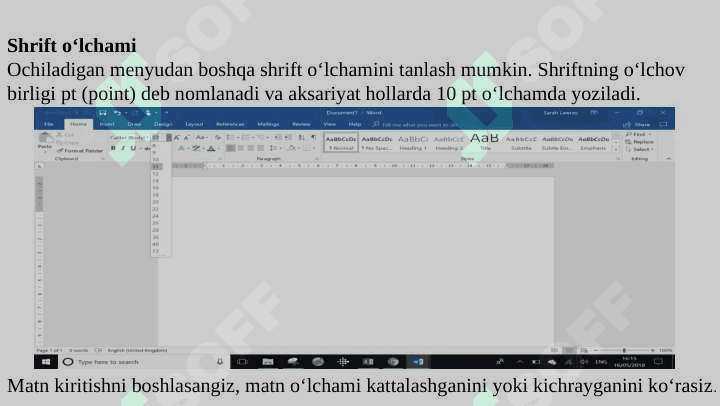
Task: Open the File tab
Action: (49, 124)
